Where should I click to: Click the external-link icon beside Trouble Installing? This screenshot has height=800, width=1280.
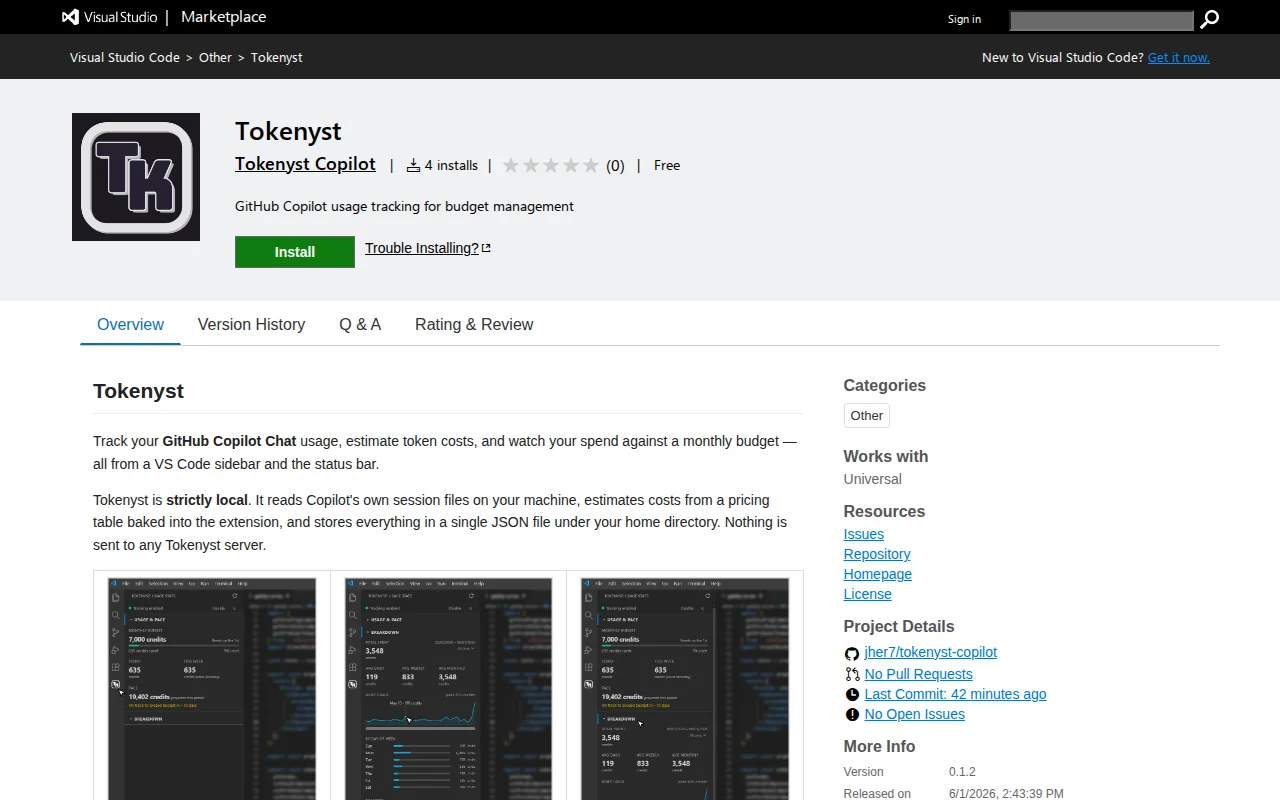pyautogui.click(x=486, y=248)
